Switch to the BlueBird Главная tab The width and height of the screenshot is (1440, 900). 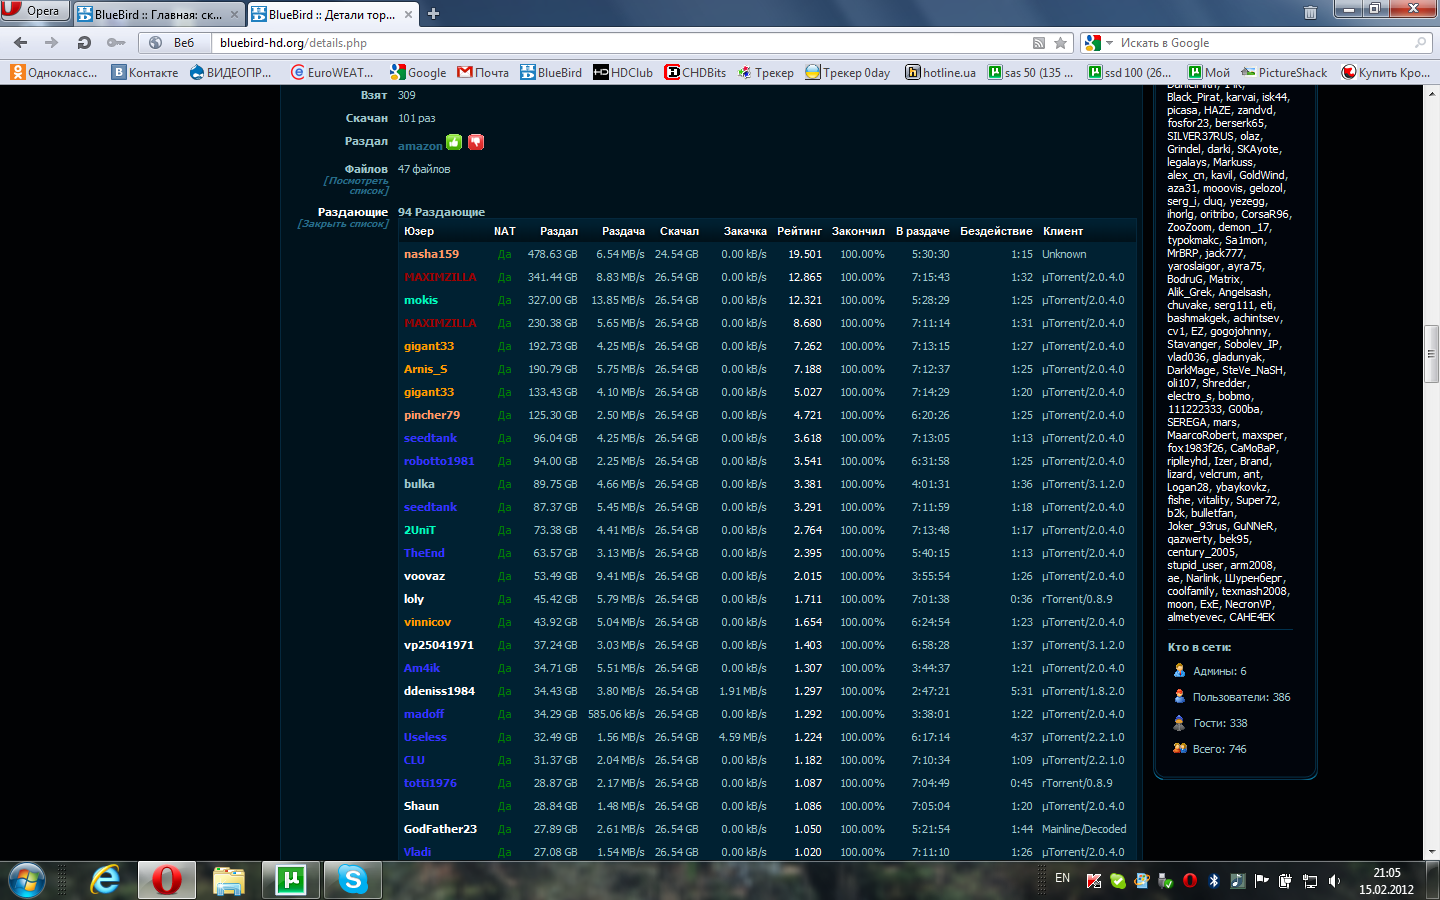(157, 14)
